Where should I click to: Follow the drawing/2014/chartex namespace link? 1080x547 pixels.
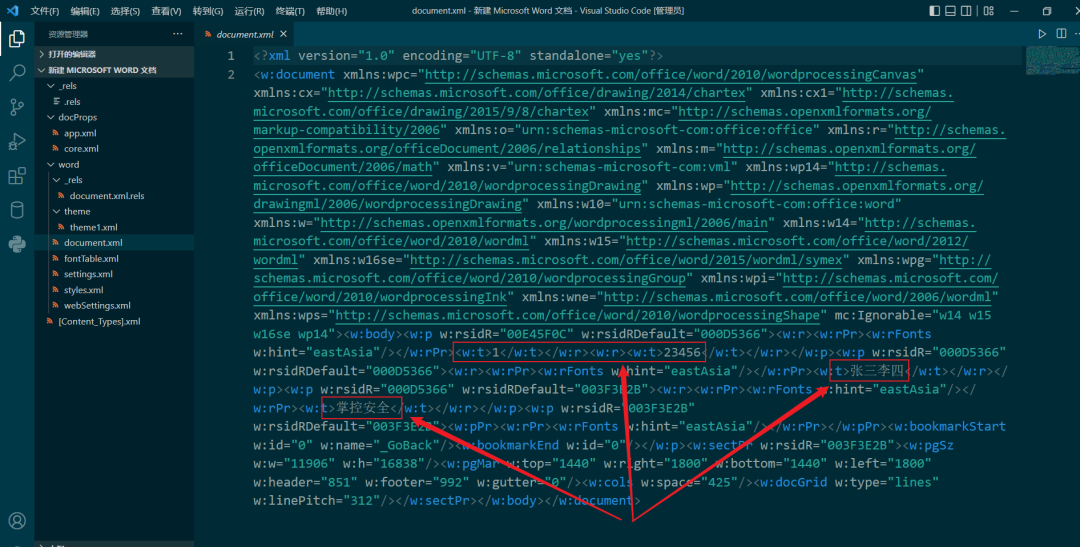pyautogui.click(x=537, y=93)
